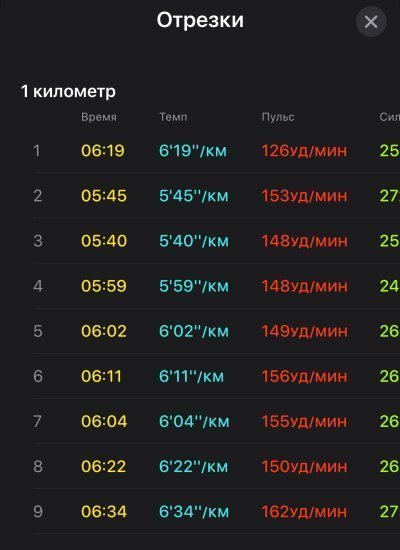
Task: Select pace 5'45''/км in split 2
Action: tap(194, 196)
